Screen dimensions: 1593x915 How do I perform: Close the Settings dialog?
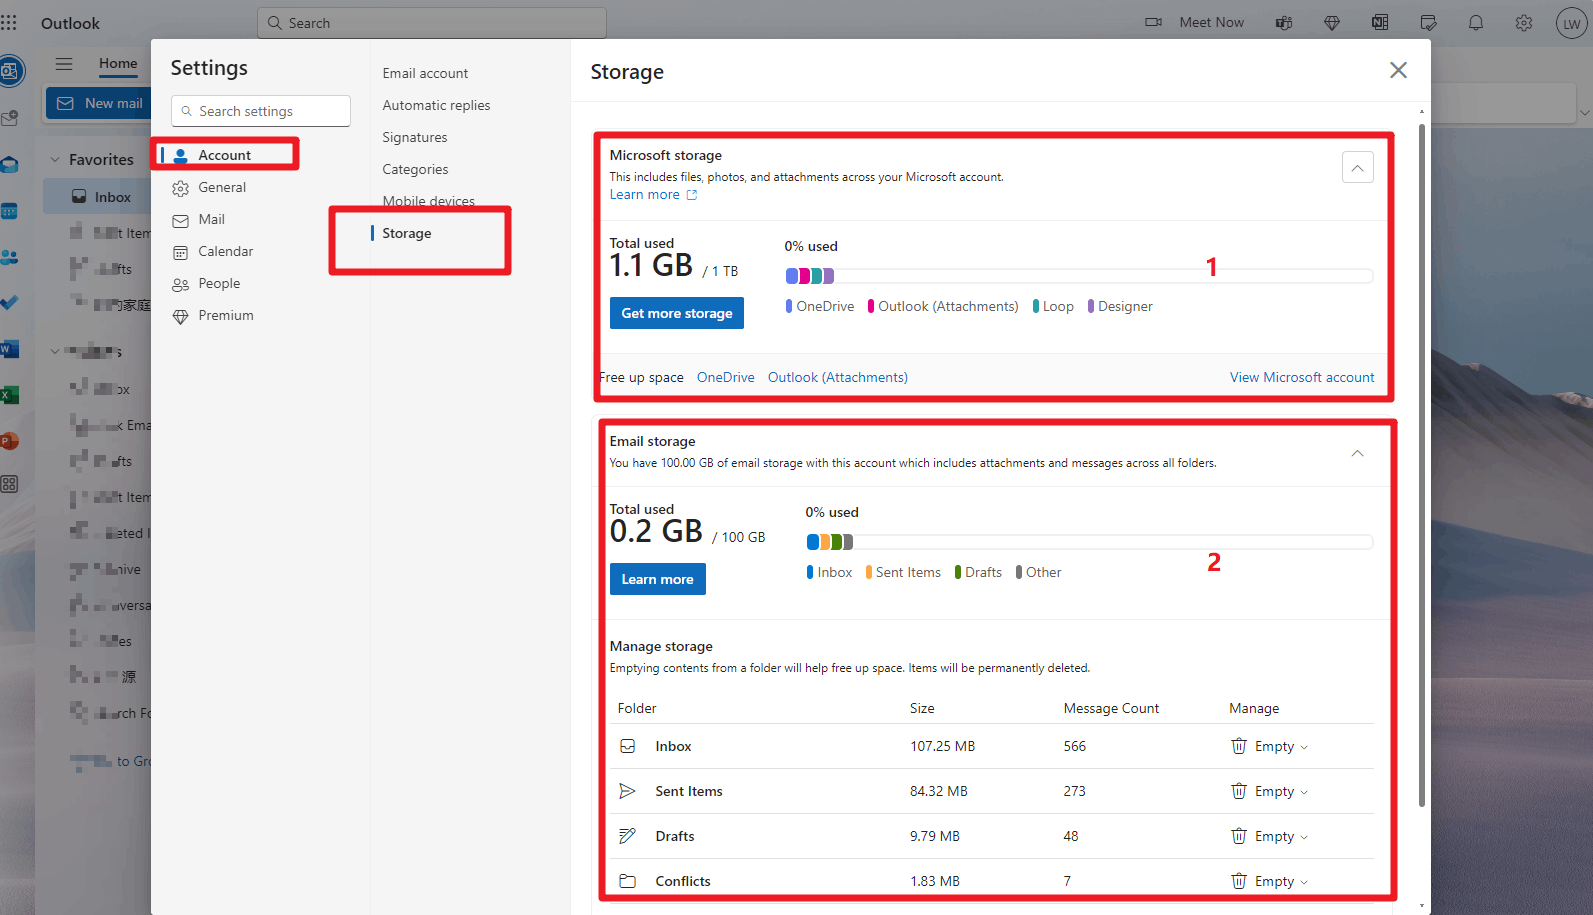tap(1398, 70)
